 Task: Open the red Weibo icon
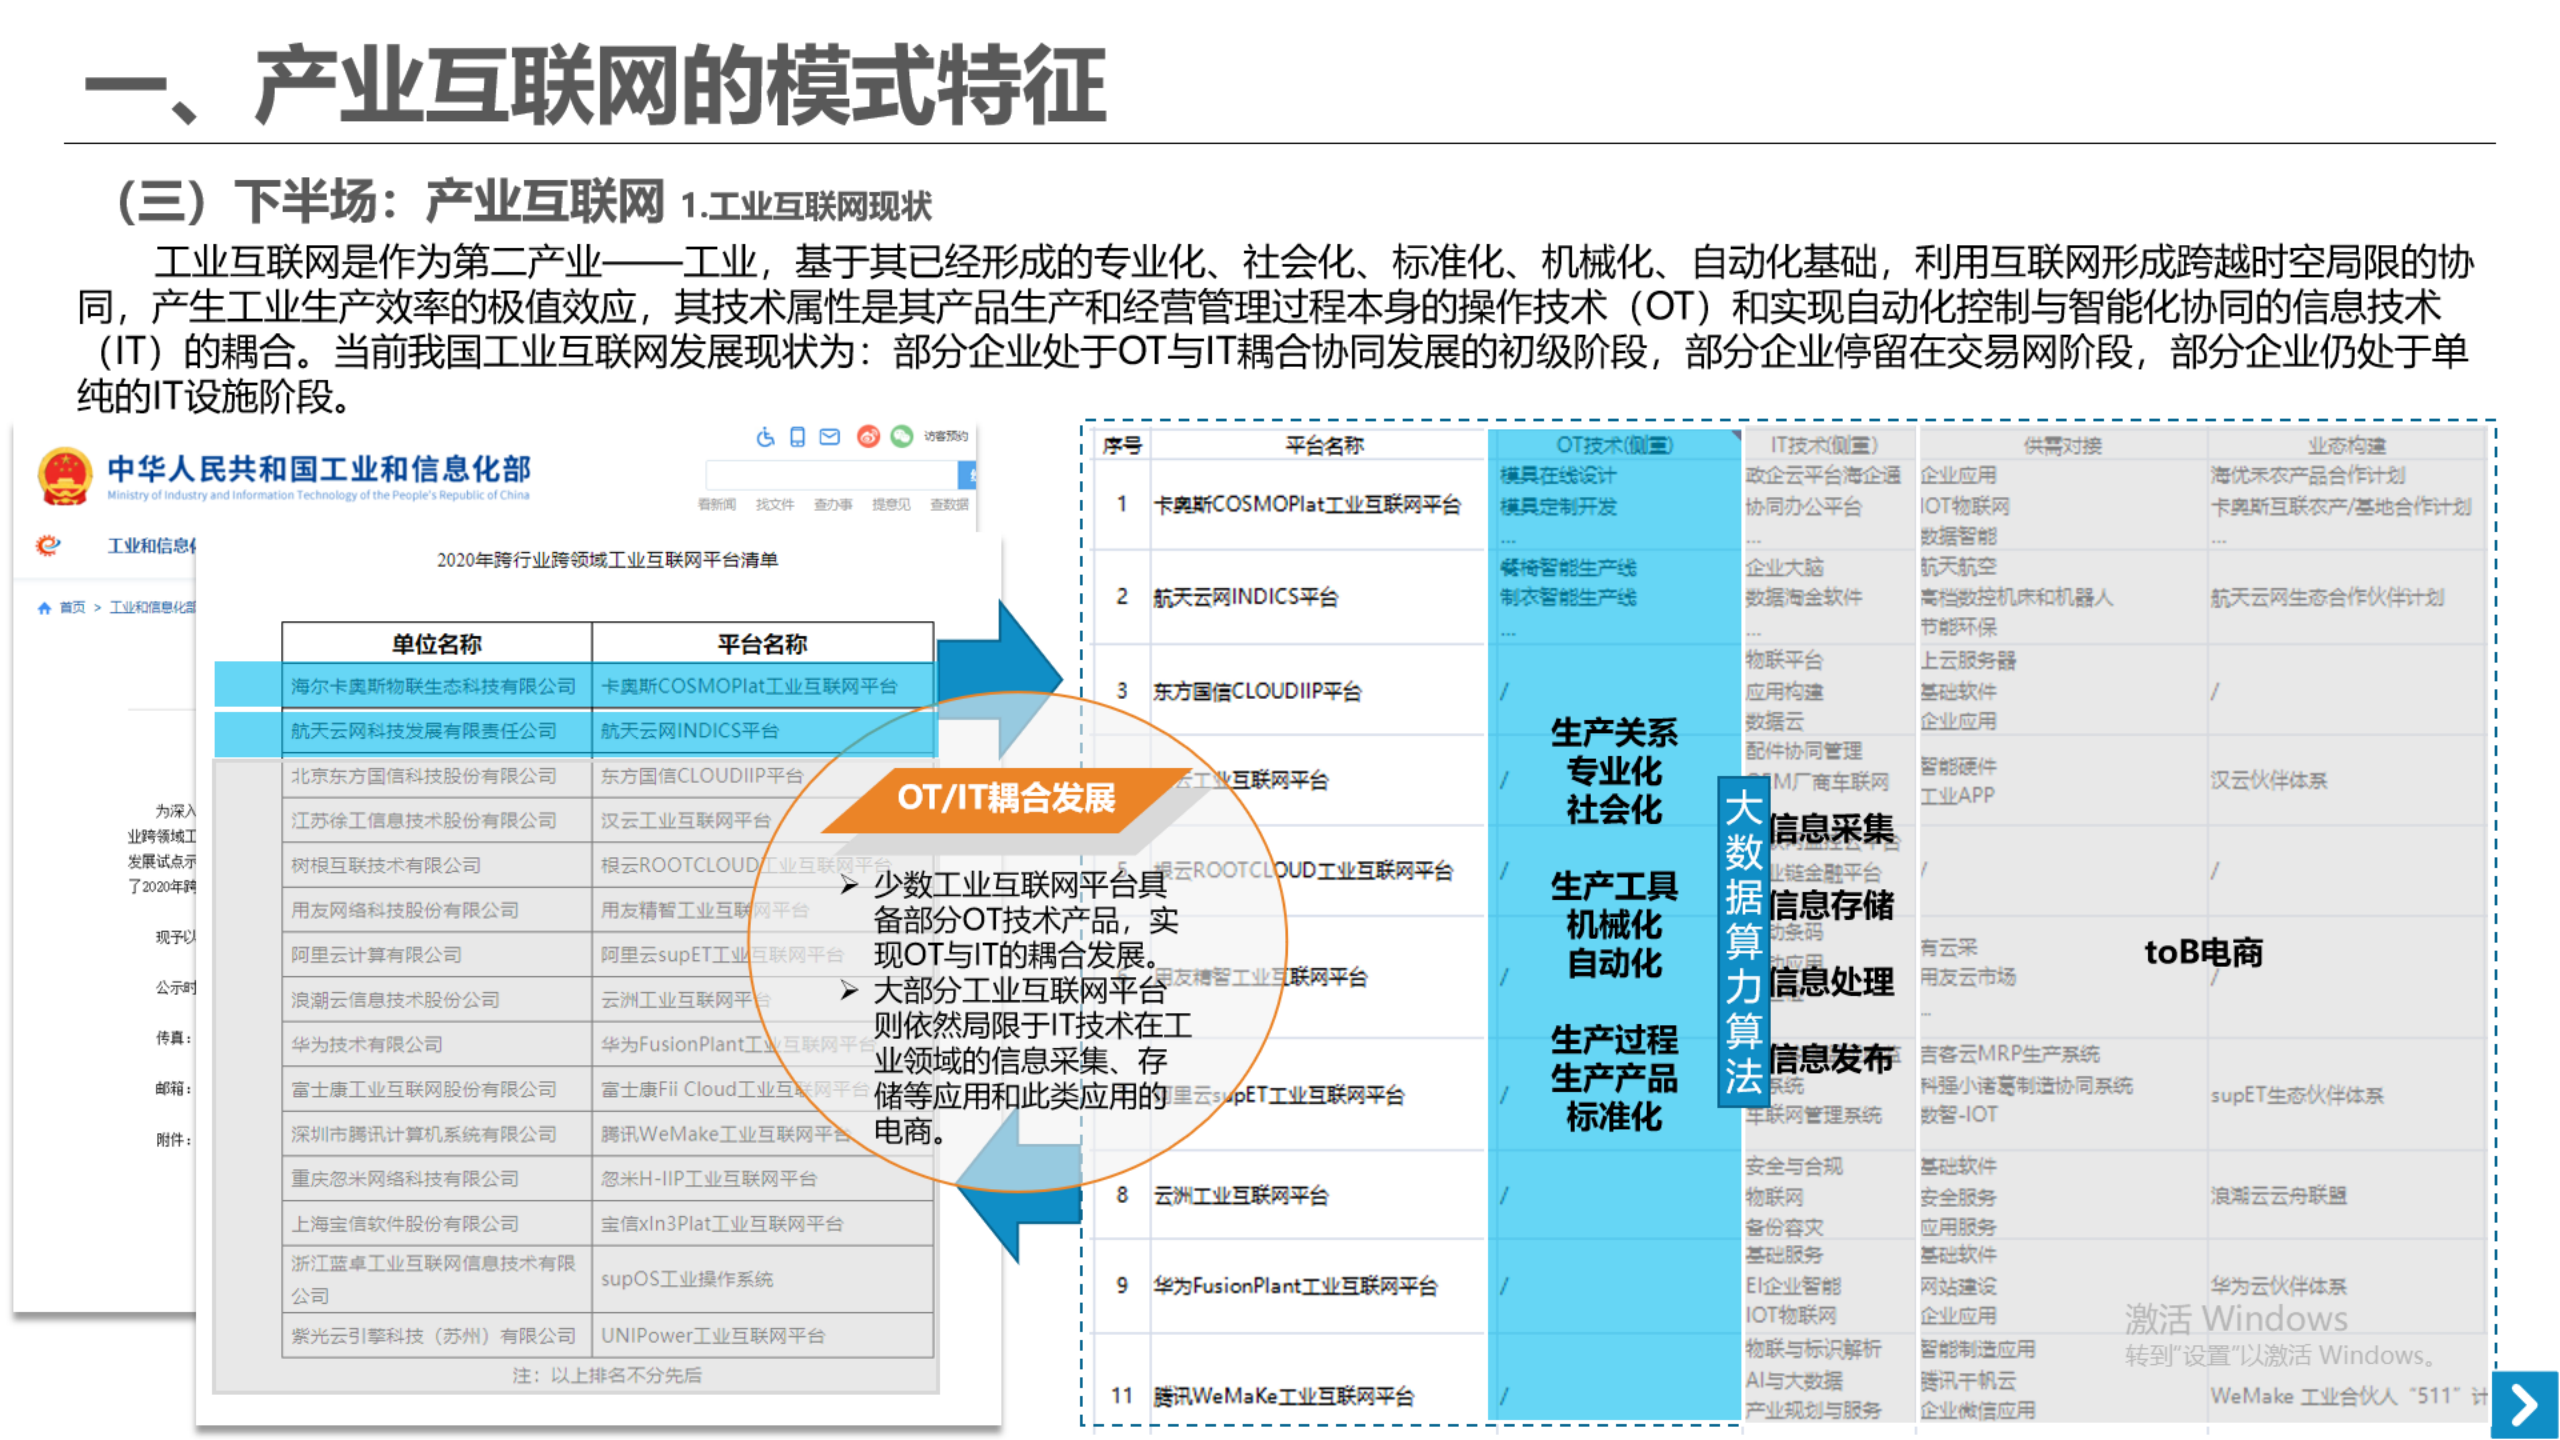[x=868, y=436]
